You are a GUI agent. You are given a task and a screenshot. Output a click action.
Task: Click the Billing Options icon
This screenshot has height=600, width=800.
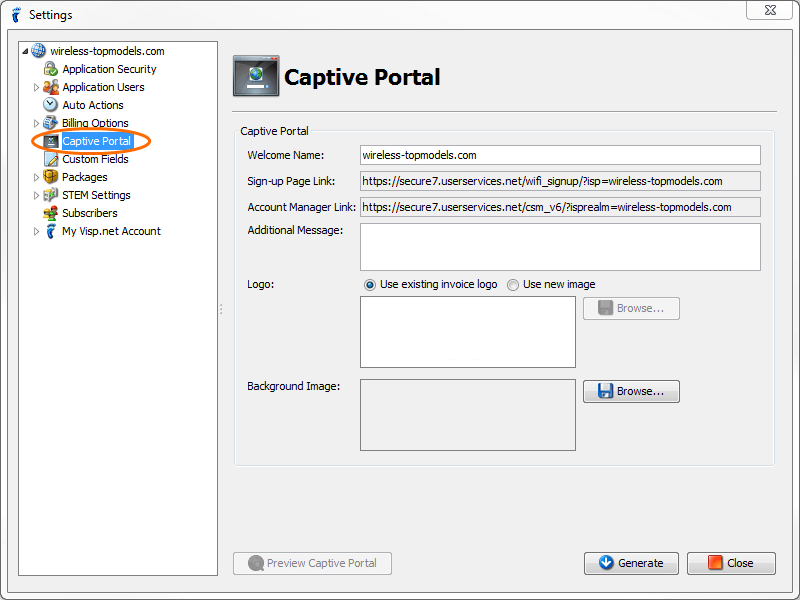[x=51, y=123]
